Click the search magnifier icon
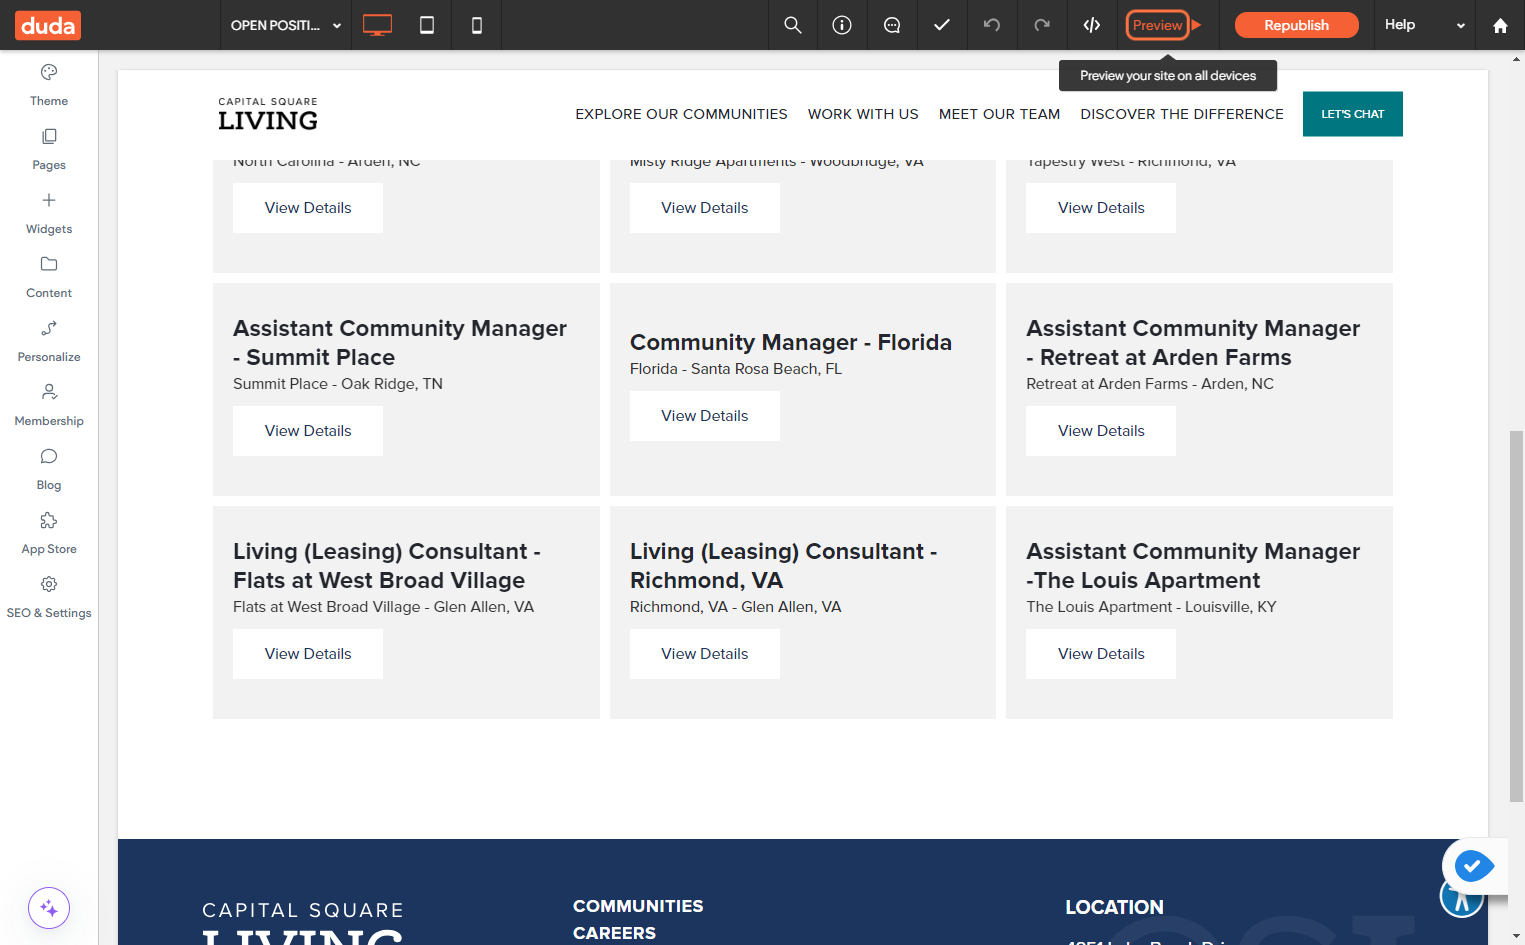The width and height of the screenshot is (1525, 945). [x=793, y=25]
